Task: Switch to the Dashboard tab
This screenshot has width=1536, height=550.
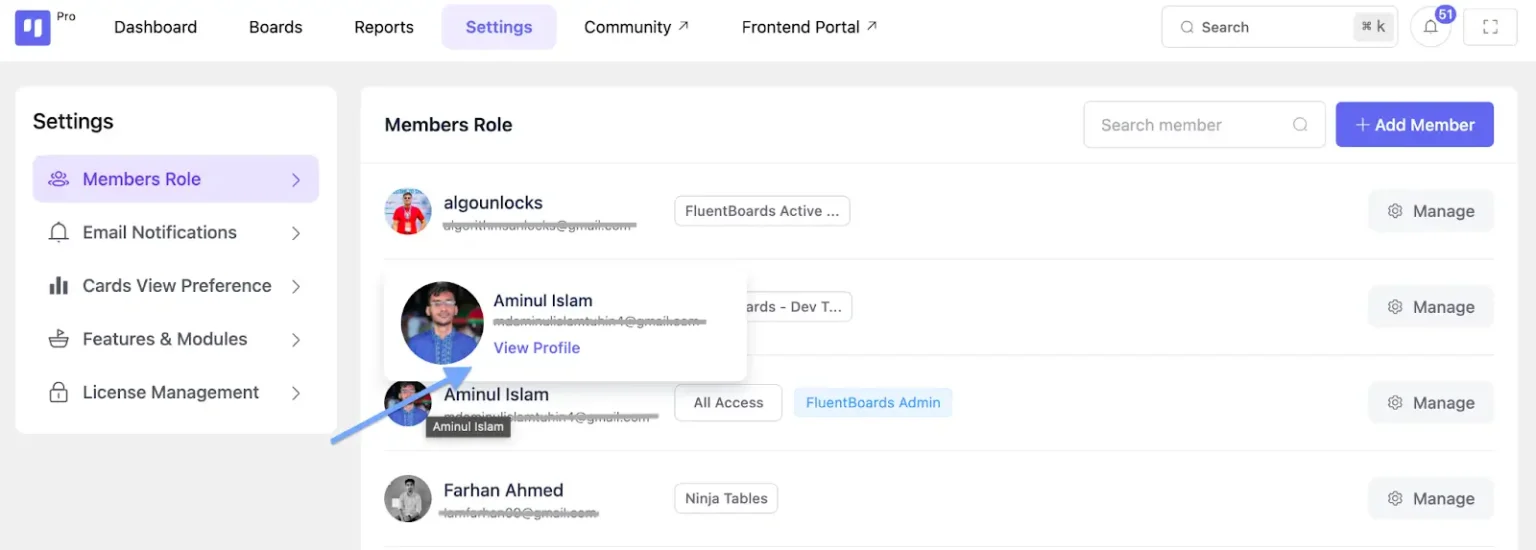Action: coord(155,27)
